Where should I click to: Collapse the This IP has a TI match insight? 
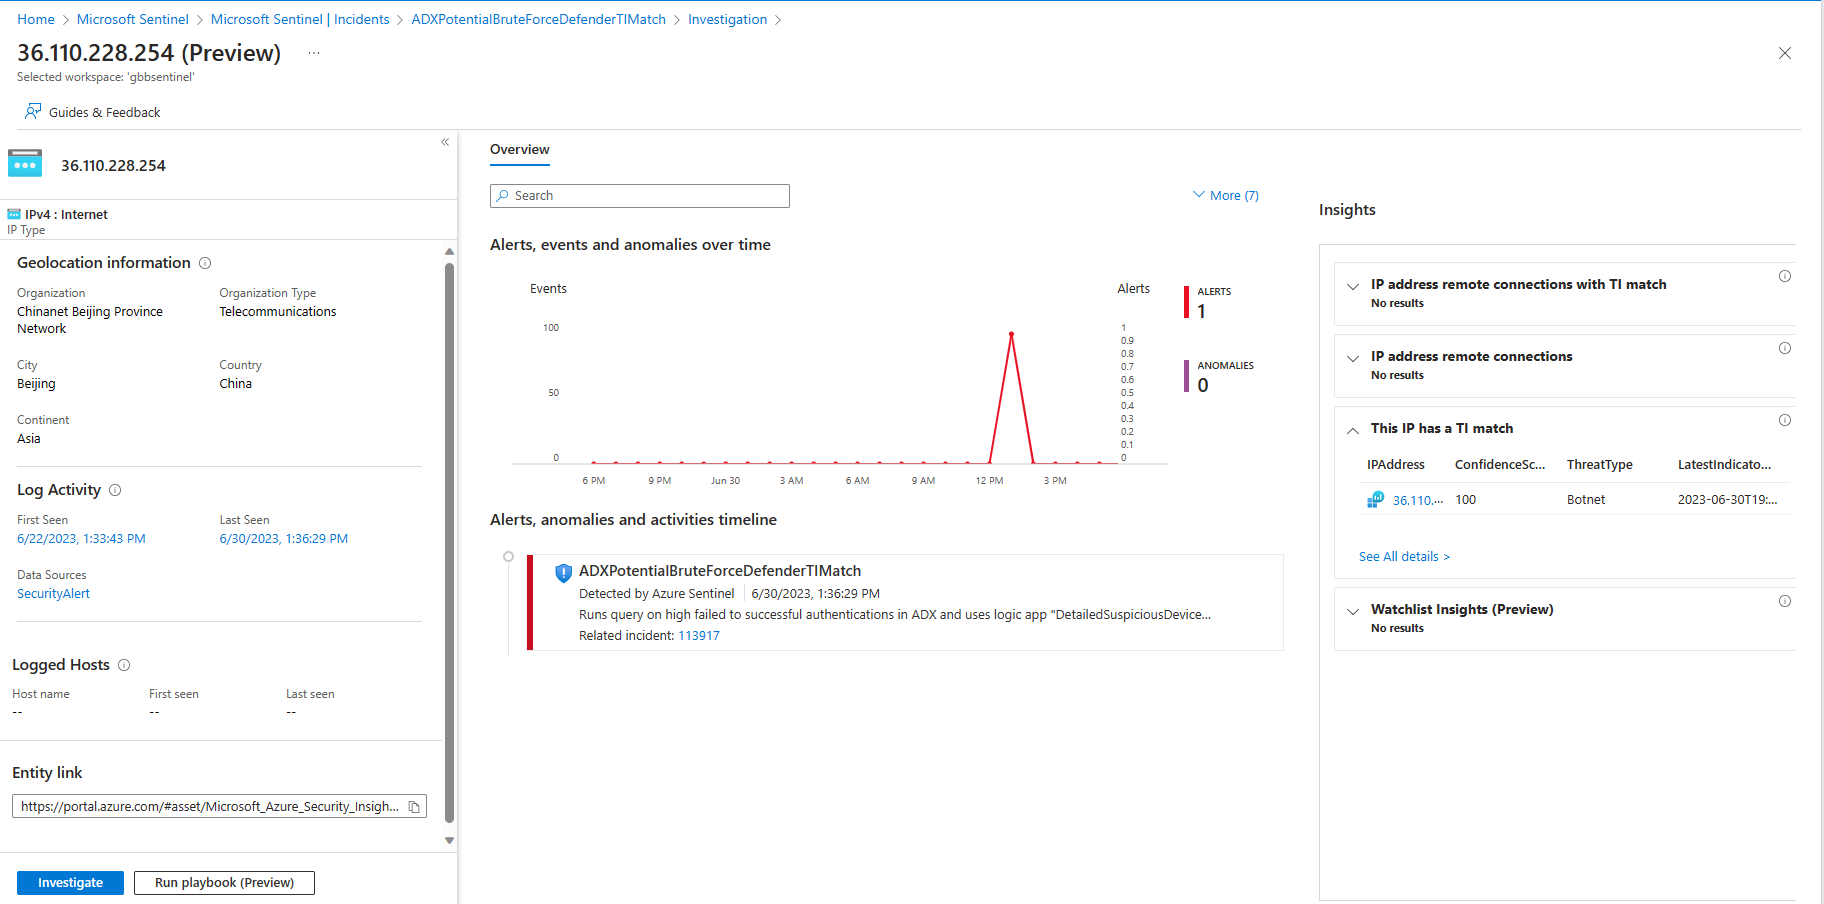tap(1352, 431)
